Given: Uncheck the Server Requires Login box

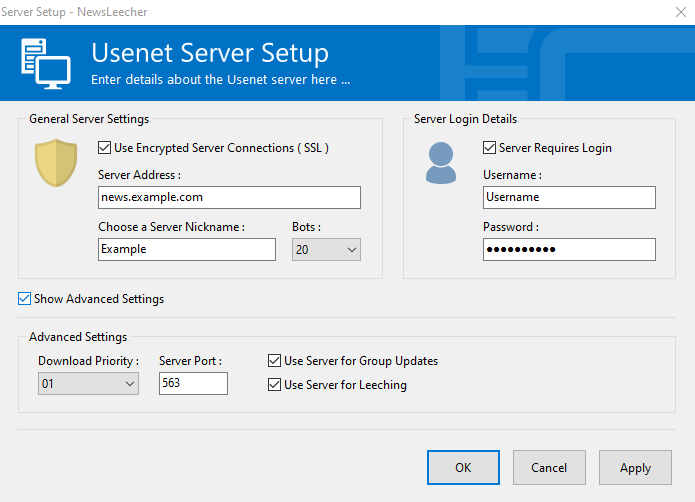Looking at the screenshot, I should (x=489, y=148).
